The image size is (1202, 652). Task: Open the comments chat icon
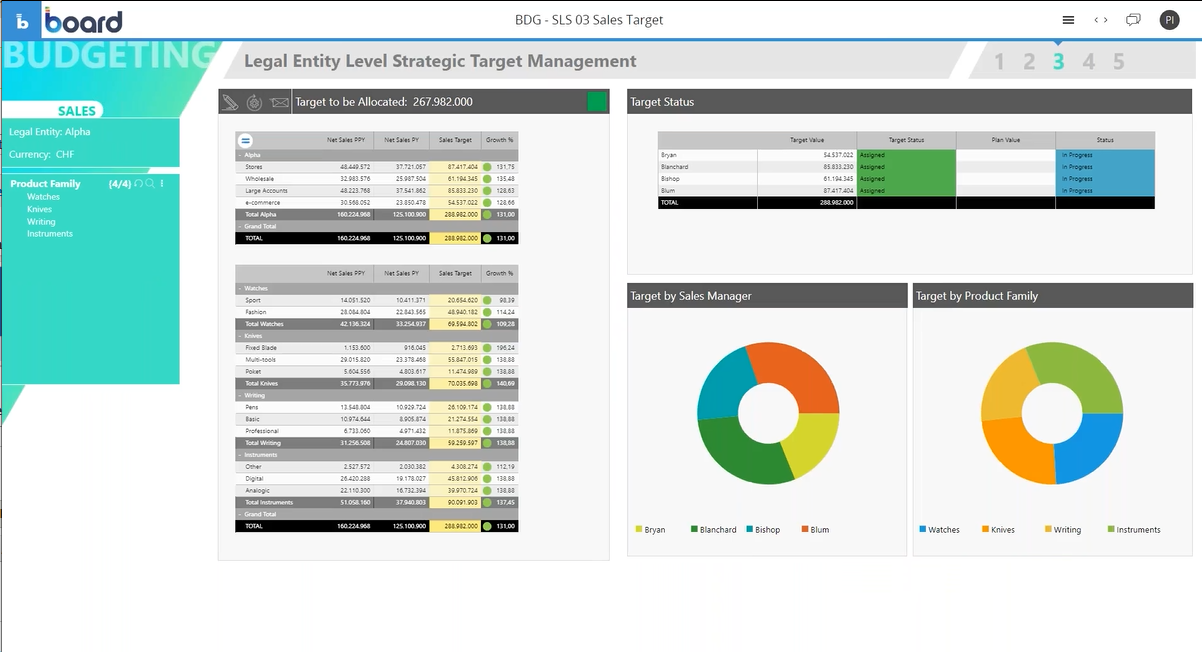click(1133, 20)
